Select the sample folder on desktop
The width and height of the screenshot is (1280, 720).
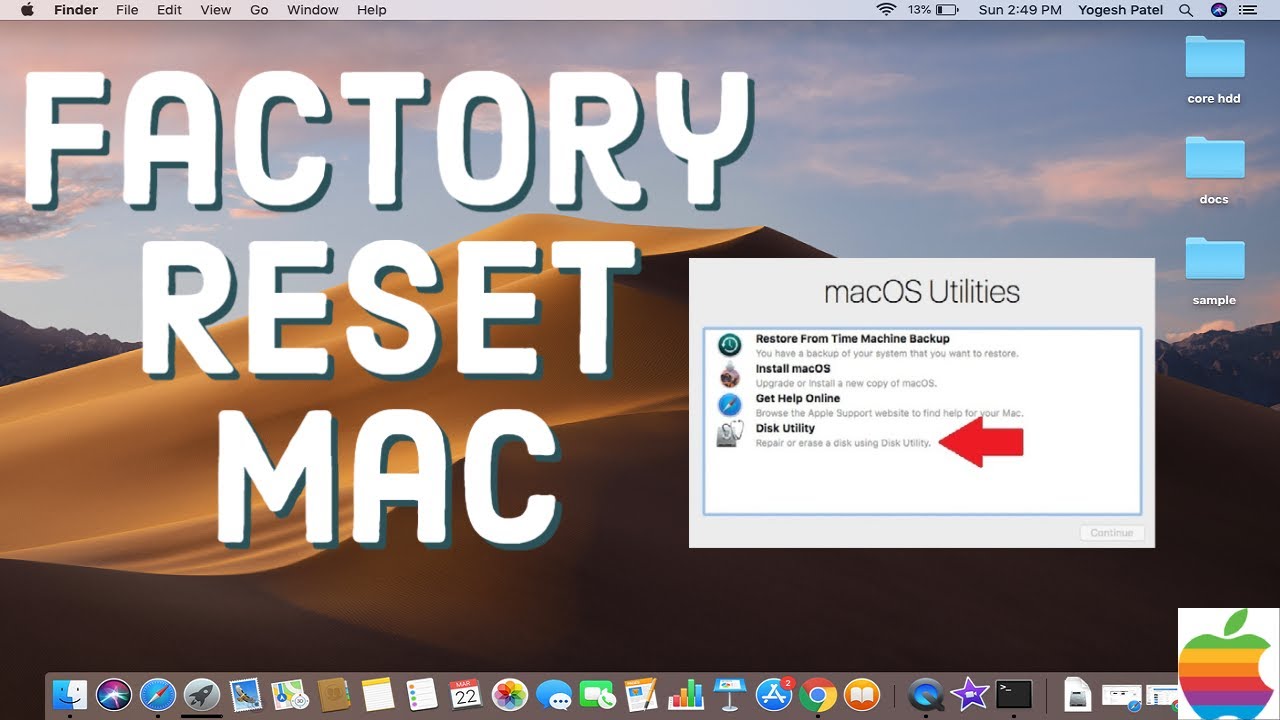point(1214,271)
